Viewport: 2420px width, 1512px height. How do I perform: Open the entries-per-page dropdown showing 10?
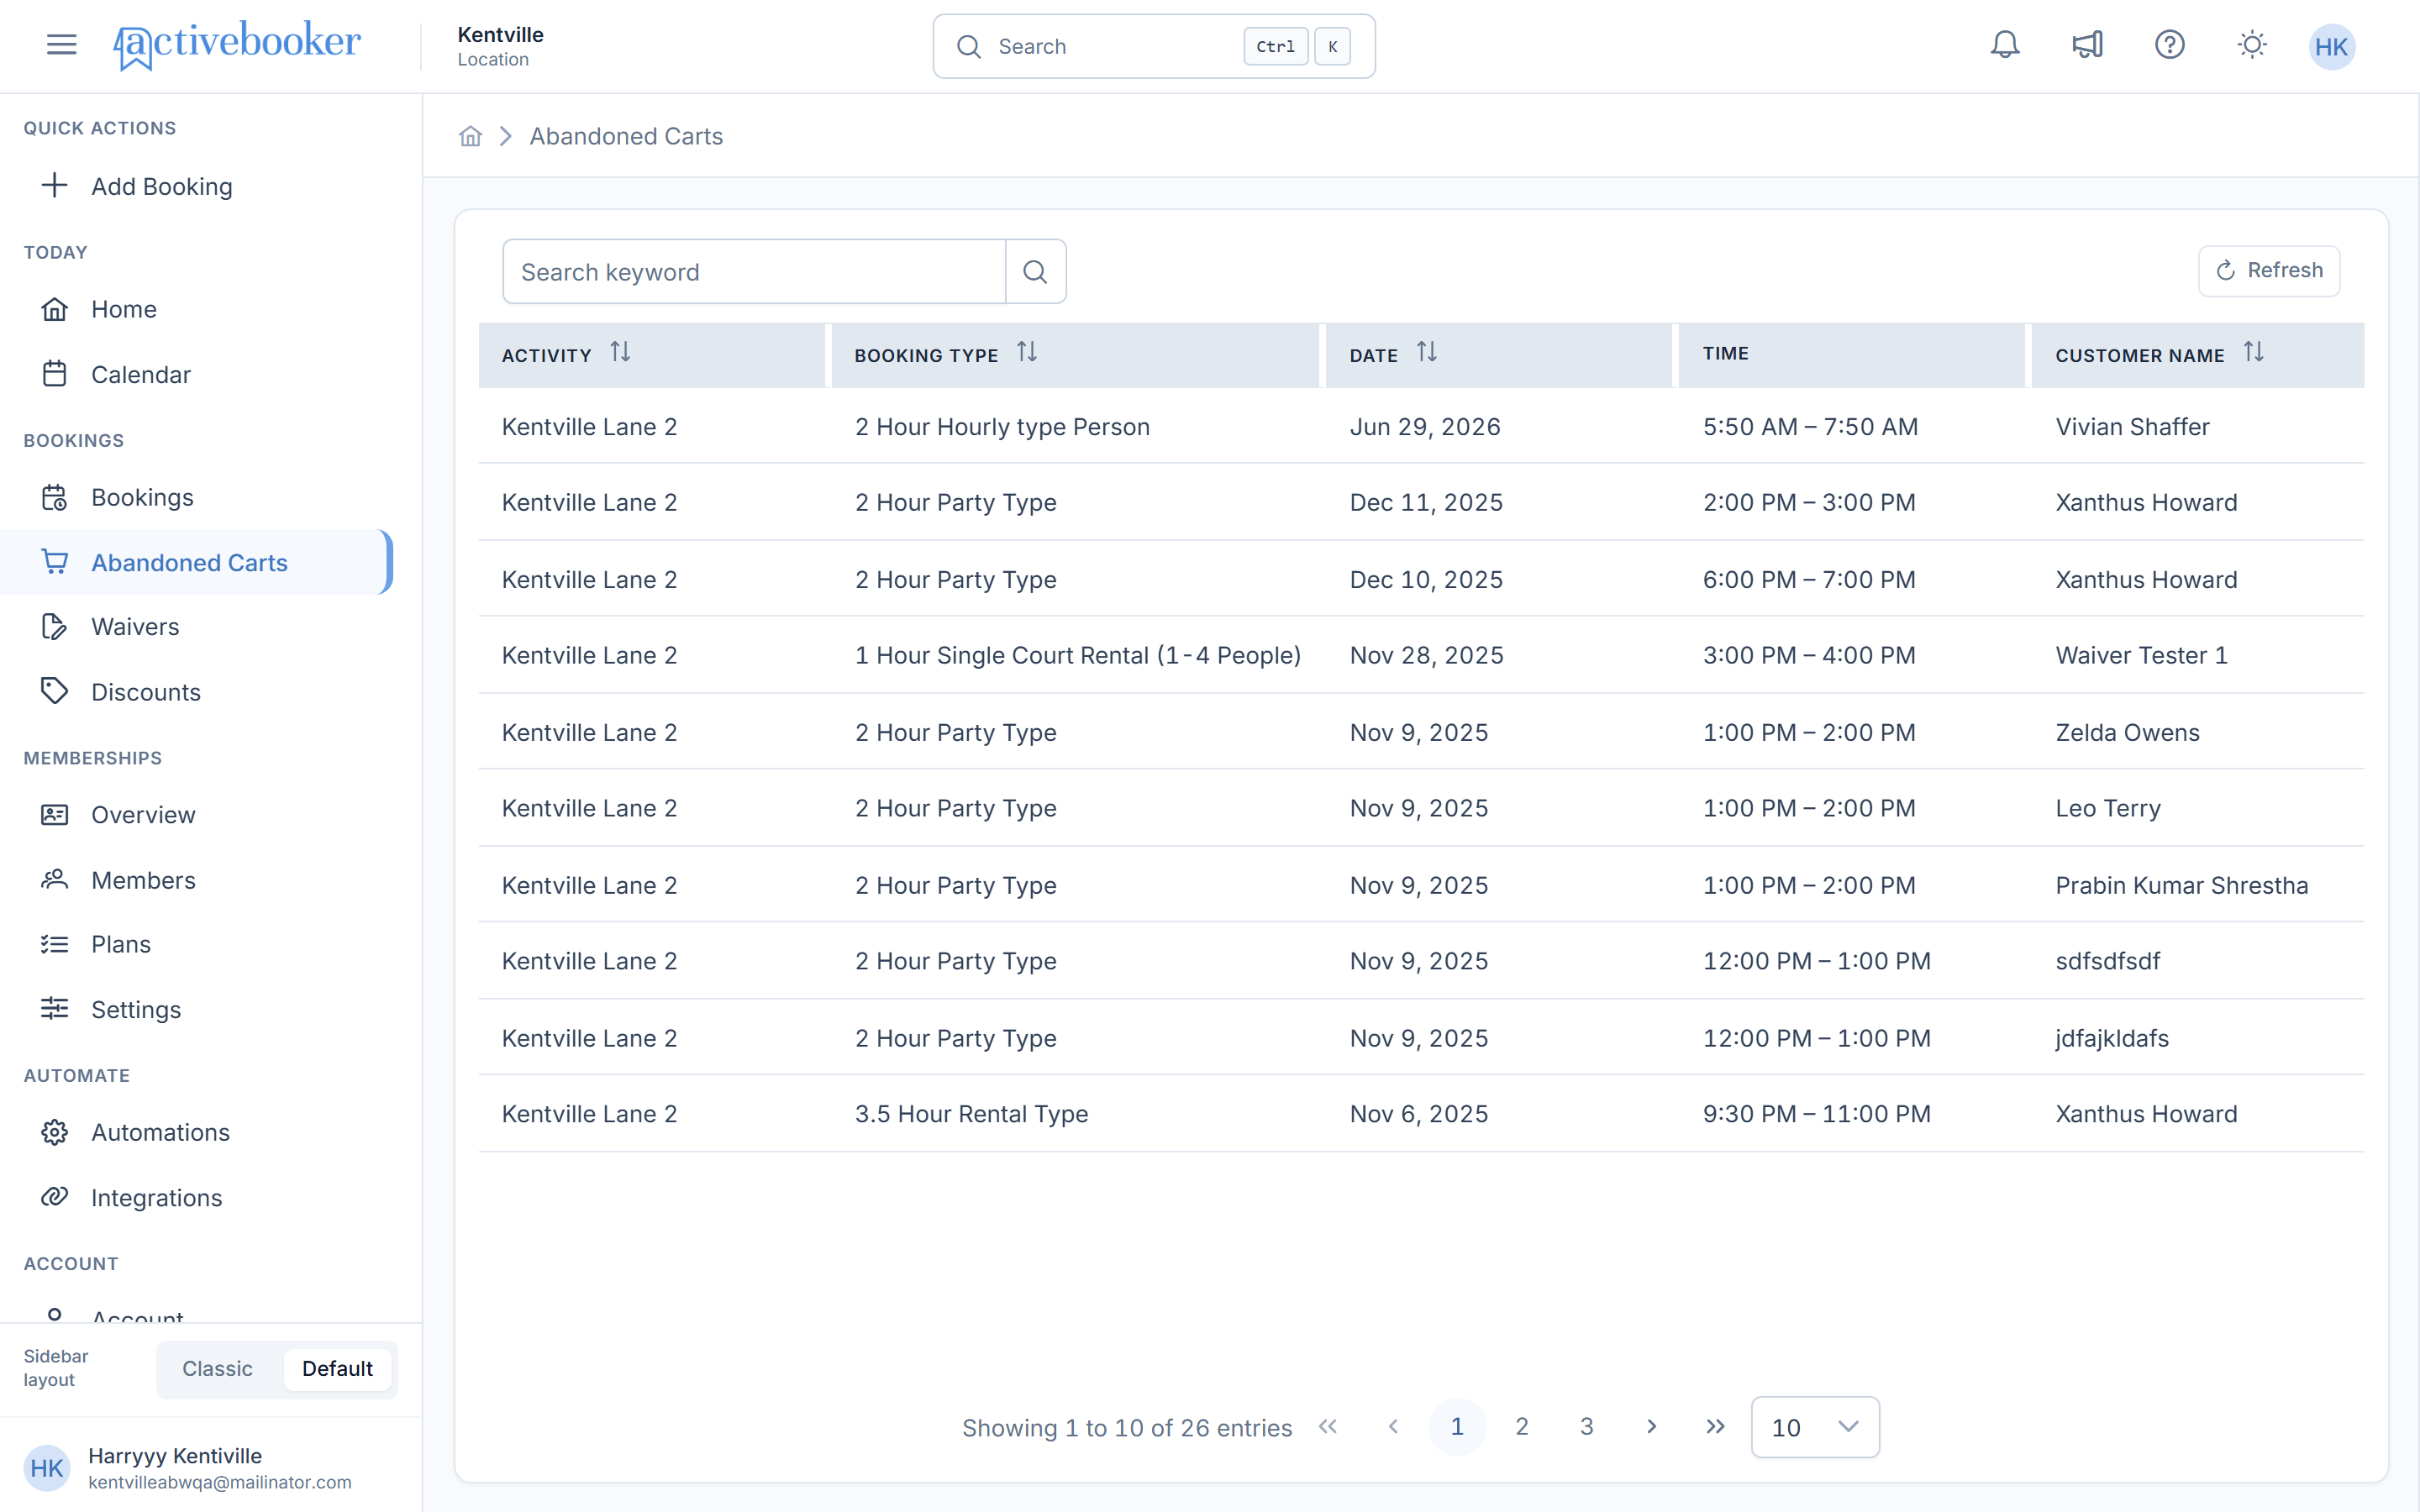(1814, 1427)
